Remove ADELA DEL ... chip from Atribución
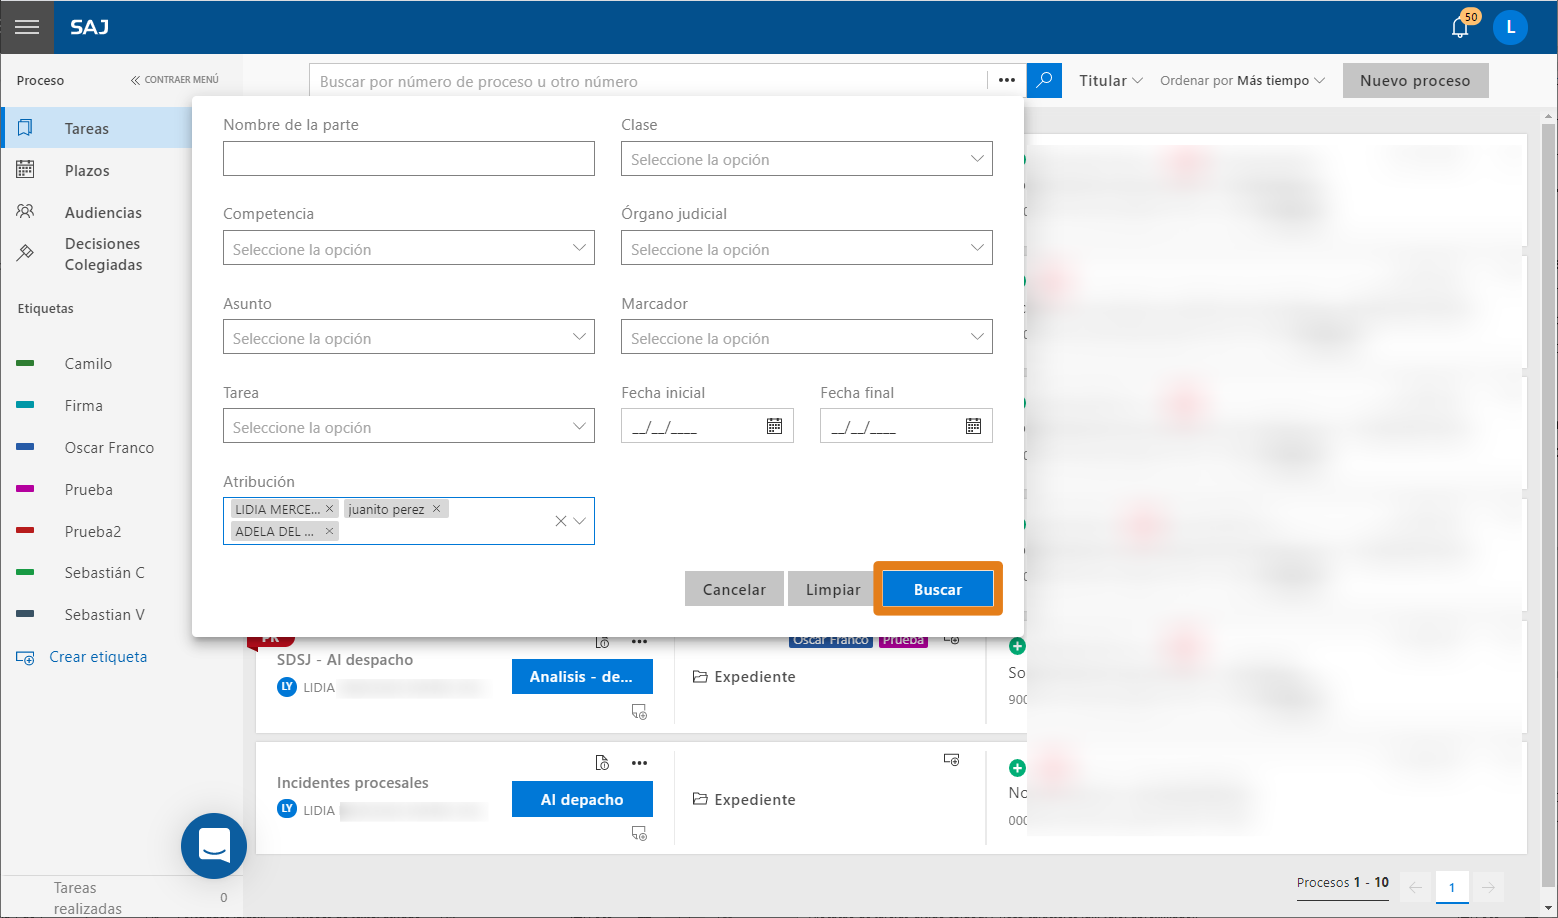Image resolution: width=1558 pixels, height=918 pixels. pos(329,531)
